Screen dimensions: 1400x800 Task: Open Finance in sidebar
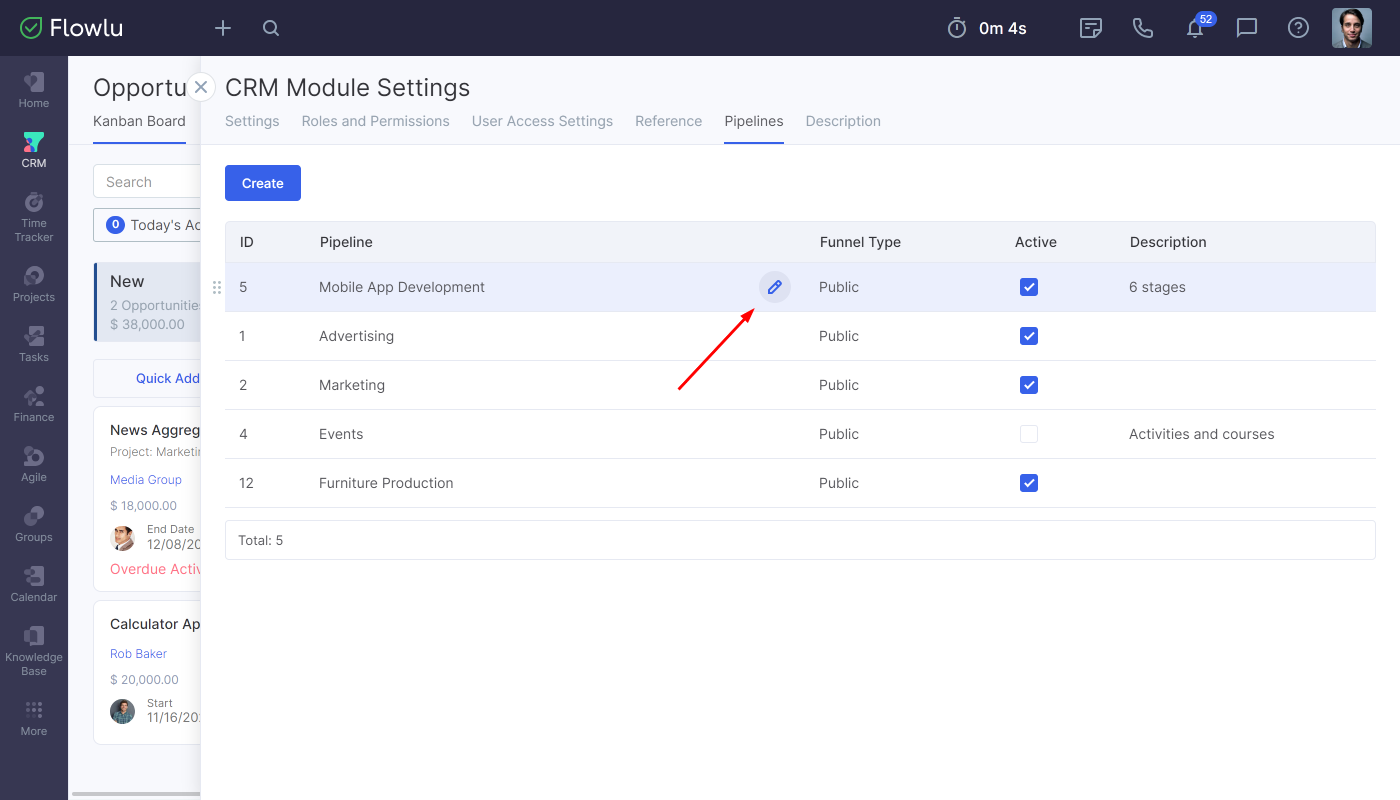click(x=34, y=404)
